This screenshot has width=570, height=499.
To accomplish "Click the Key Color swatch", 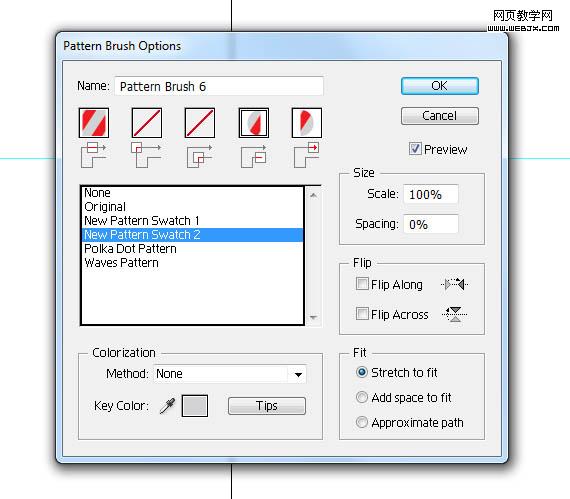I will [x=195, y=406].
